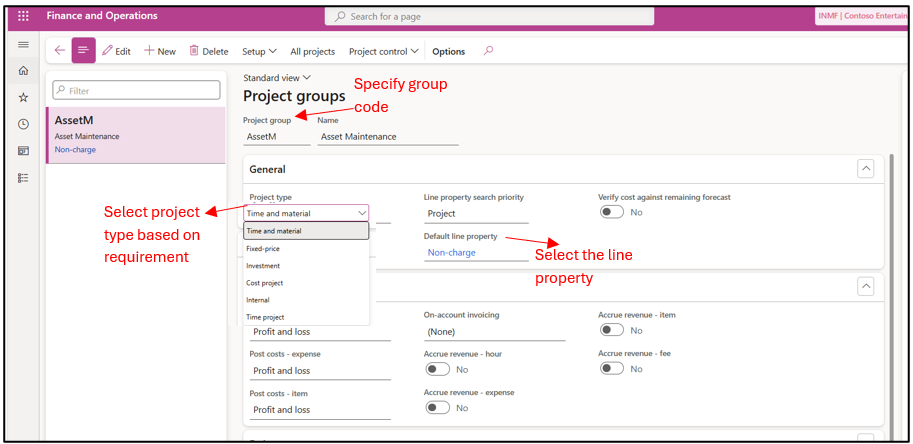
Task: Toggle Verify cost against remaining forecast
Action: (612, 212)
